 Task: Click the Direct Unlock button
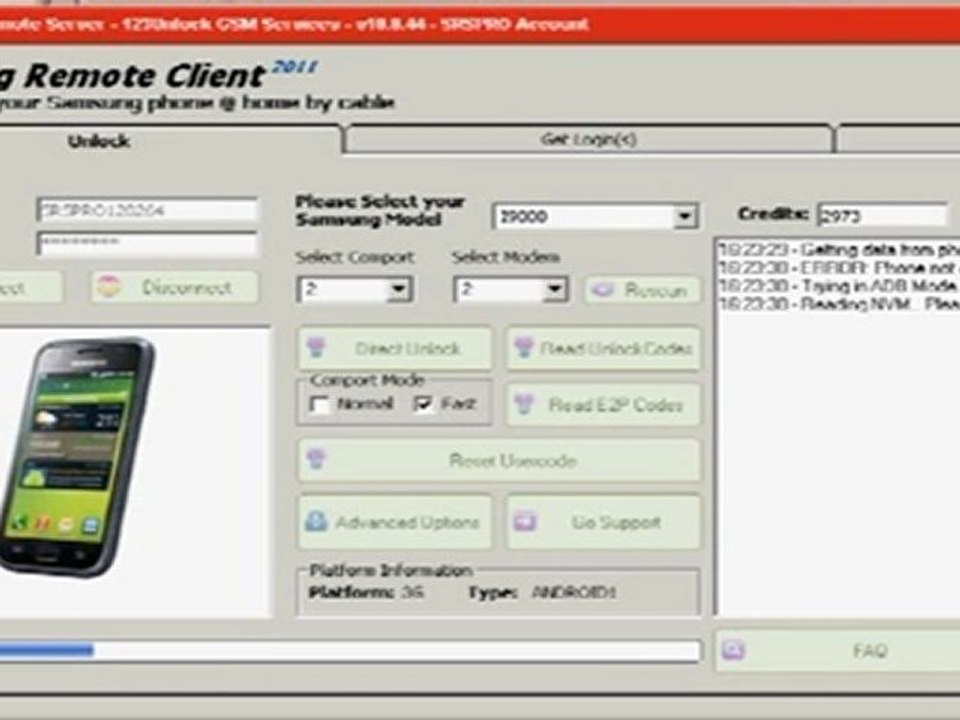[395, 348]
